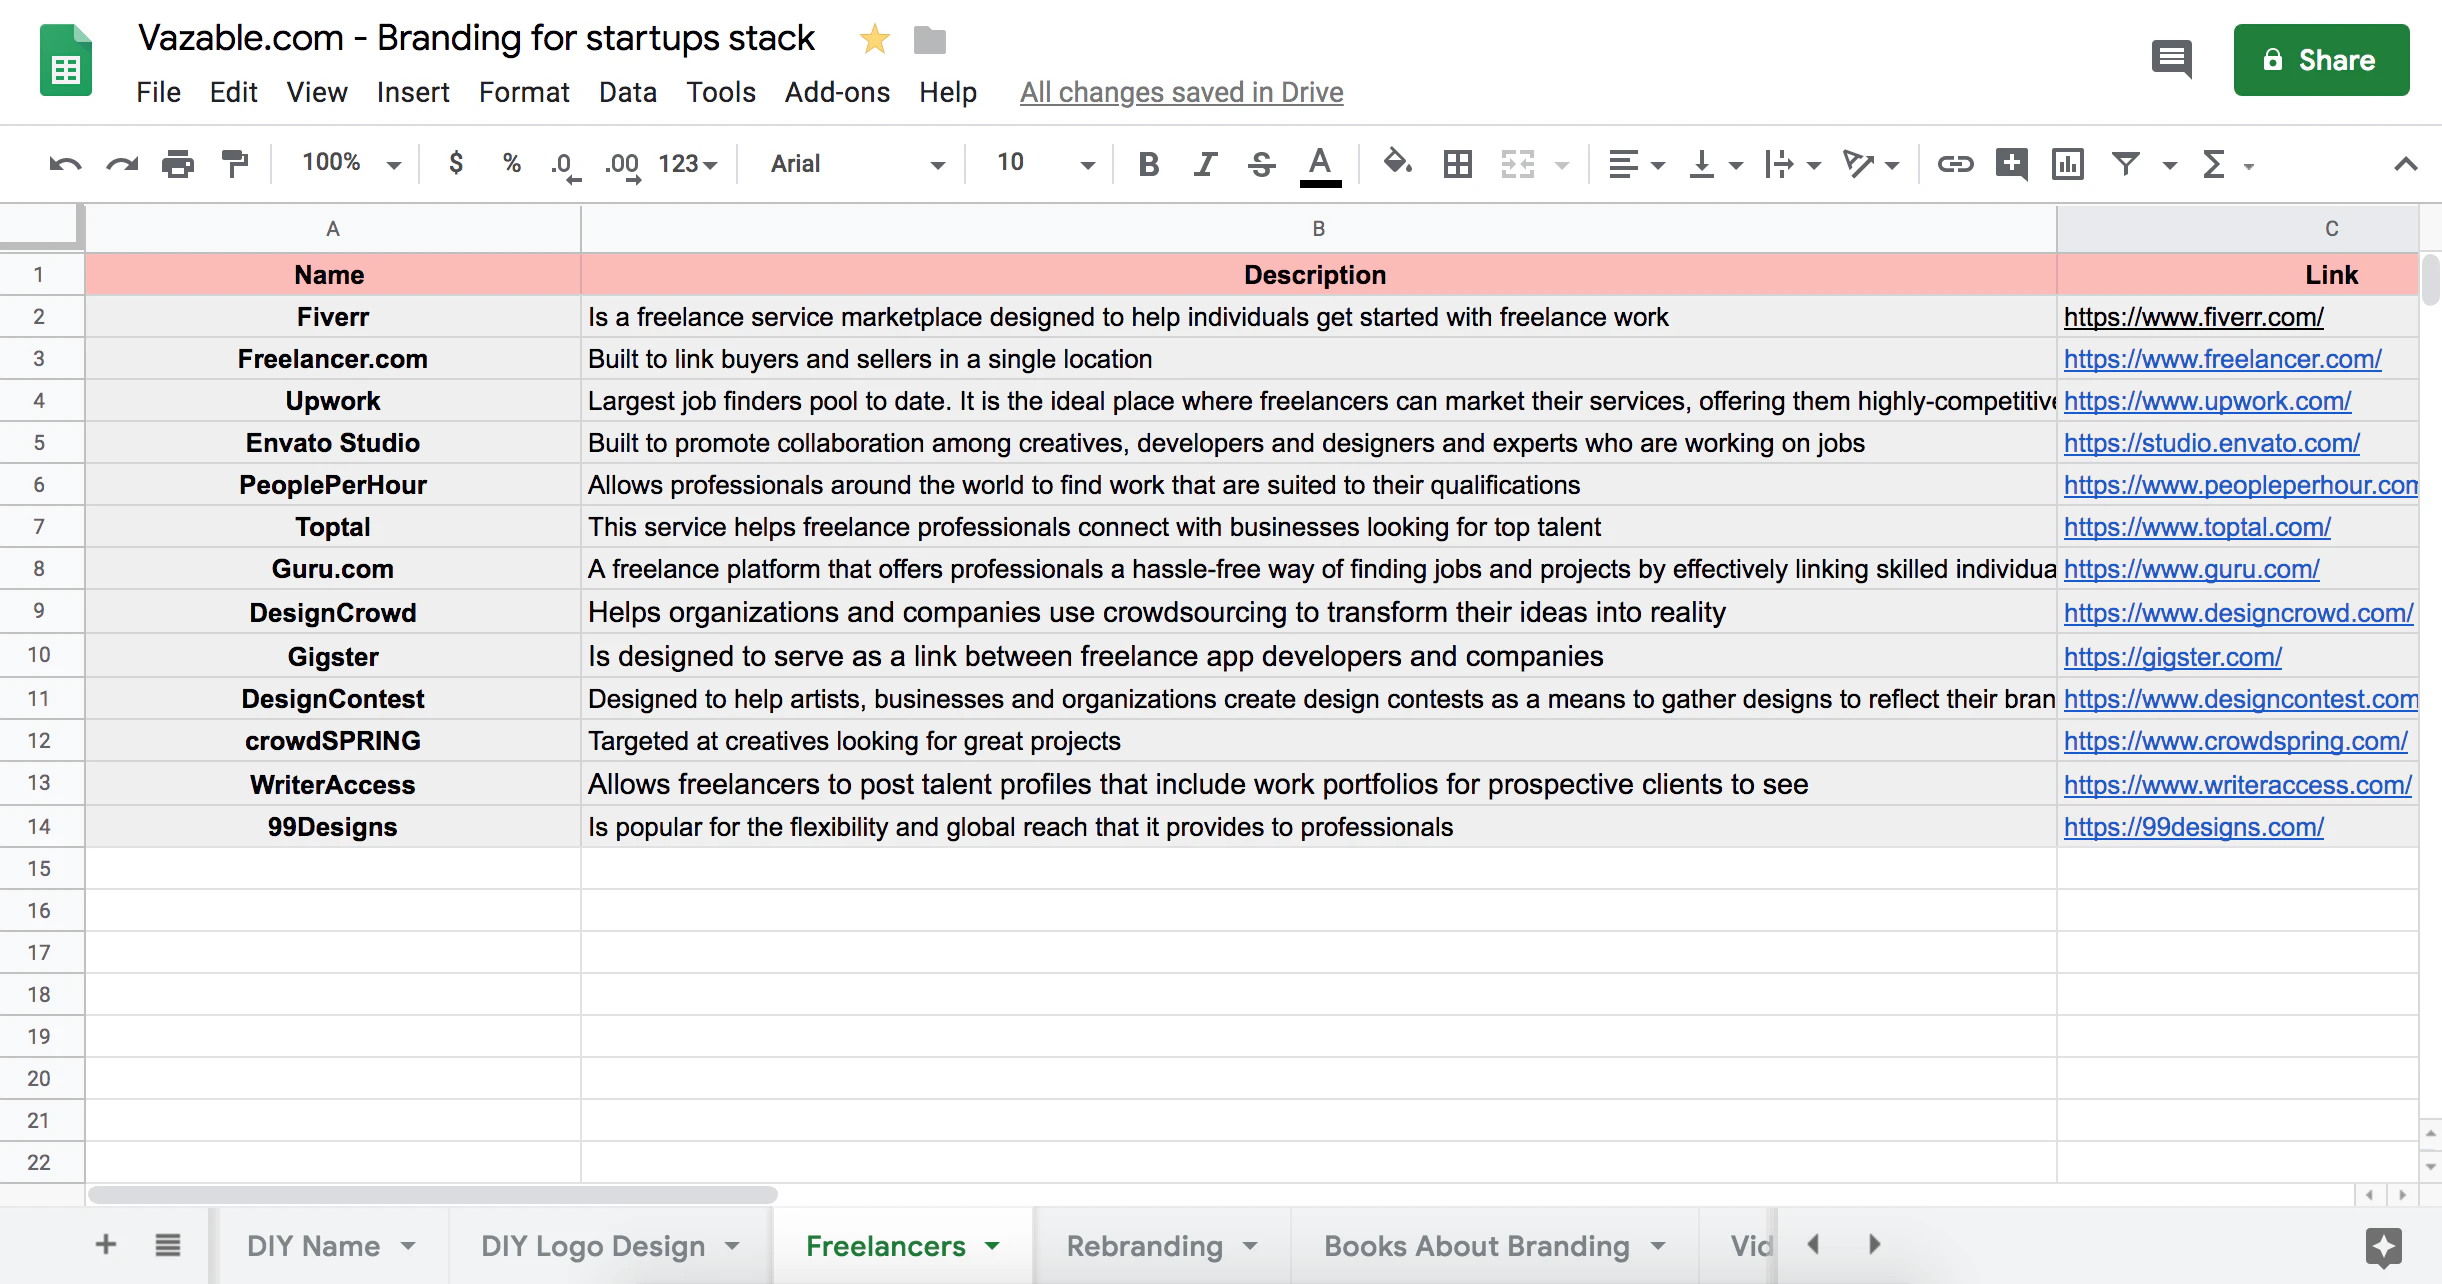The height and width of the screenshot is (1284, 2442).
Task: Open the Freelancers sheet tab menu
Action: [x=991, y=1245]
